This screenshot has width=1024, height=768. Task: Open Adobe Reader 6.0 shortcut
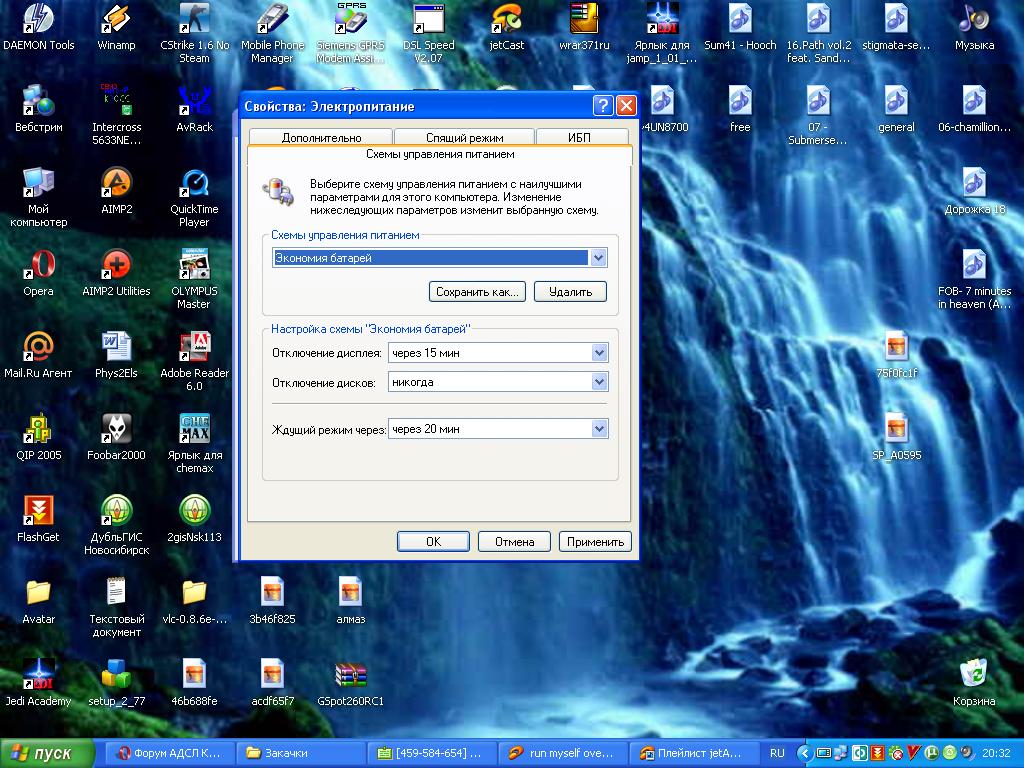(194, 348)
